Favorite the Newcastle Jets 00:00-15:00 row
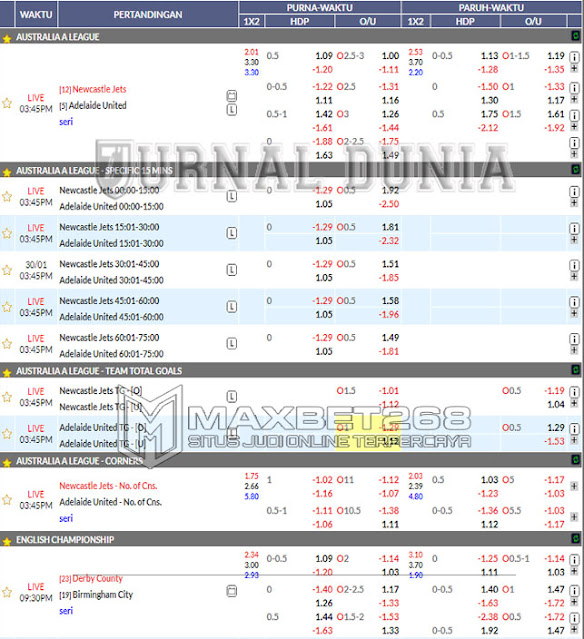The image size is (584, 639). pyautogui.click(x=7, y=196)
